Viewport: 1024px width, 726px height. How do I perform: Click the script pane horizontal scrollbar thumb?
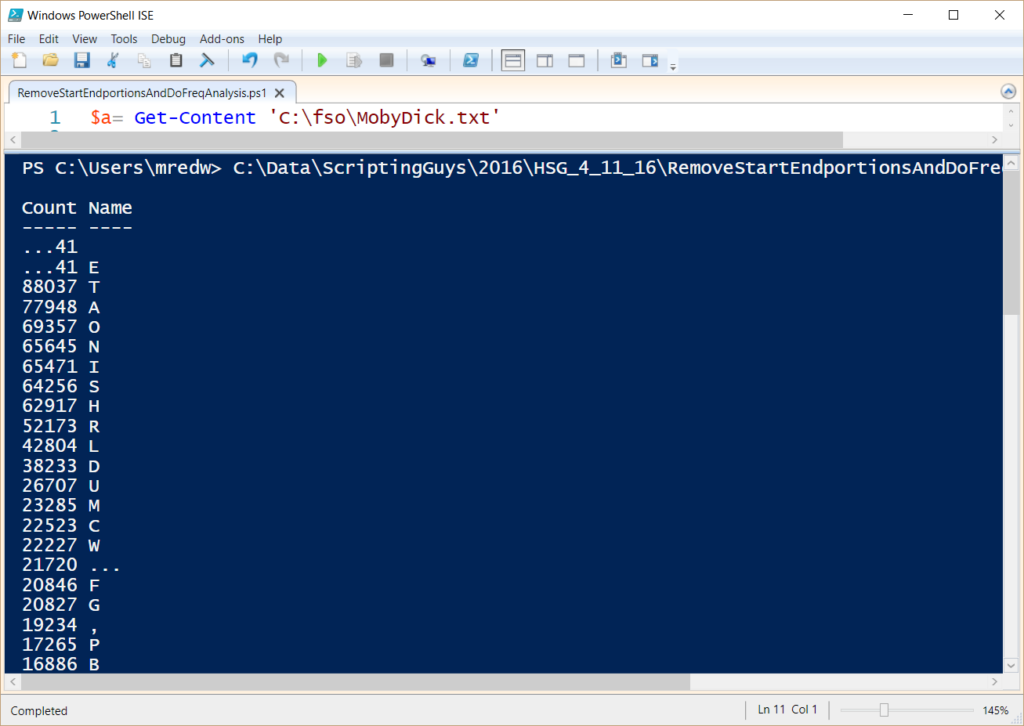click(432, 140)
